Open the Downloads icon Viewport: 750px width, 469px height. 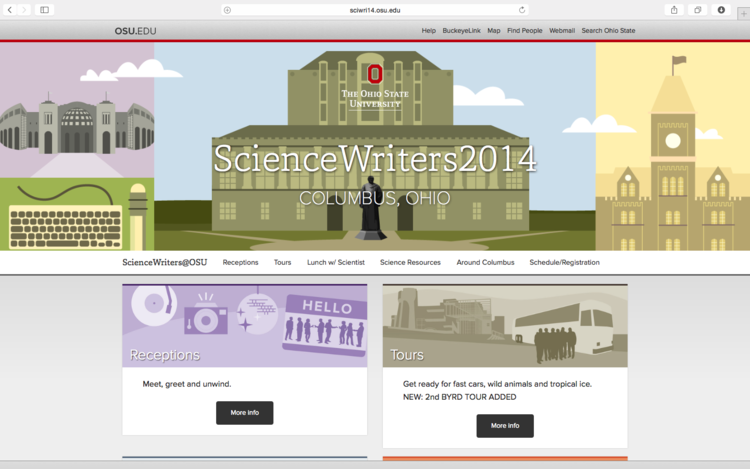(721, 10)
